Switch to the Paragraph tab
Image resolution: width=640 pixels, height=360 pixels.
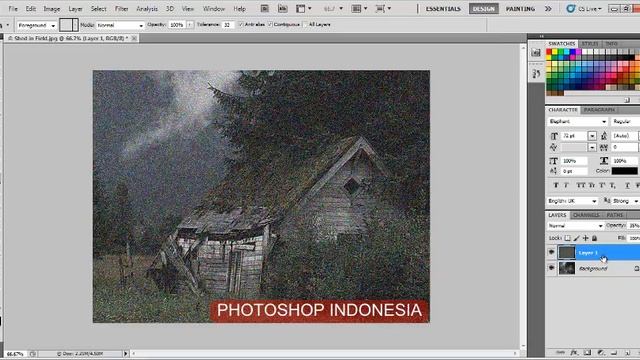click(599, 110)
